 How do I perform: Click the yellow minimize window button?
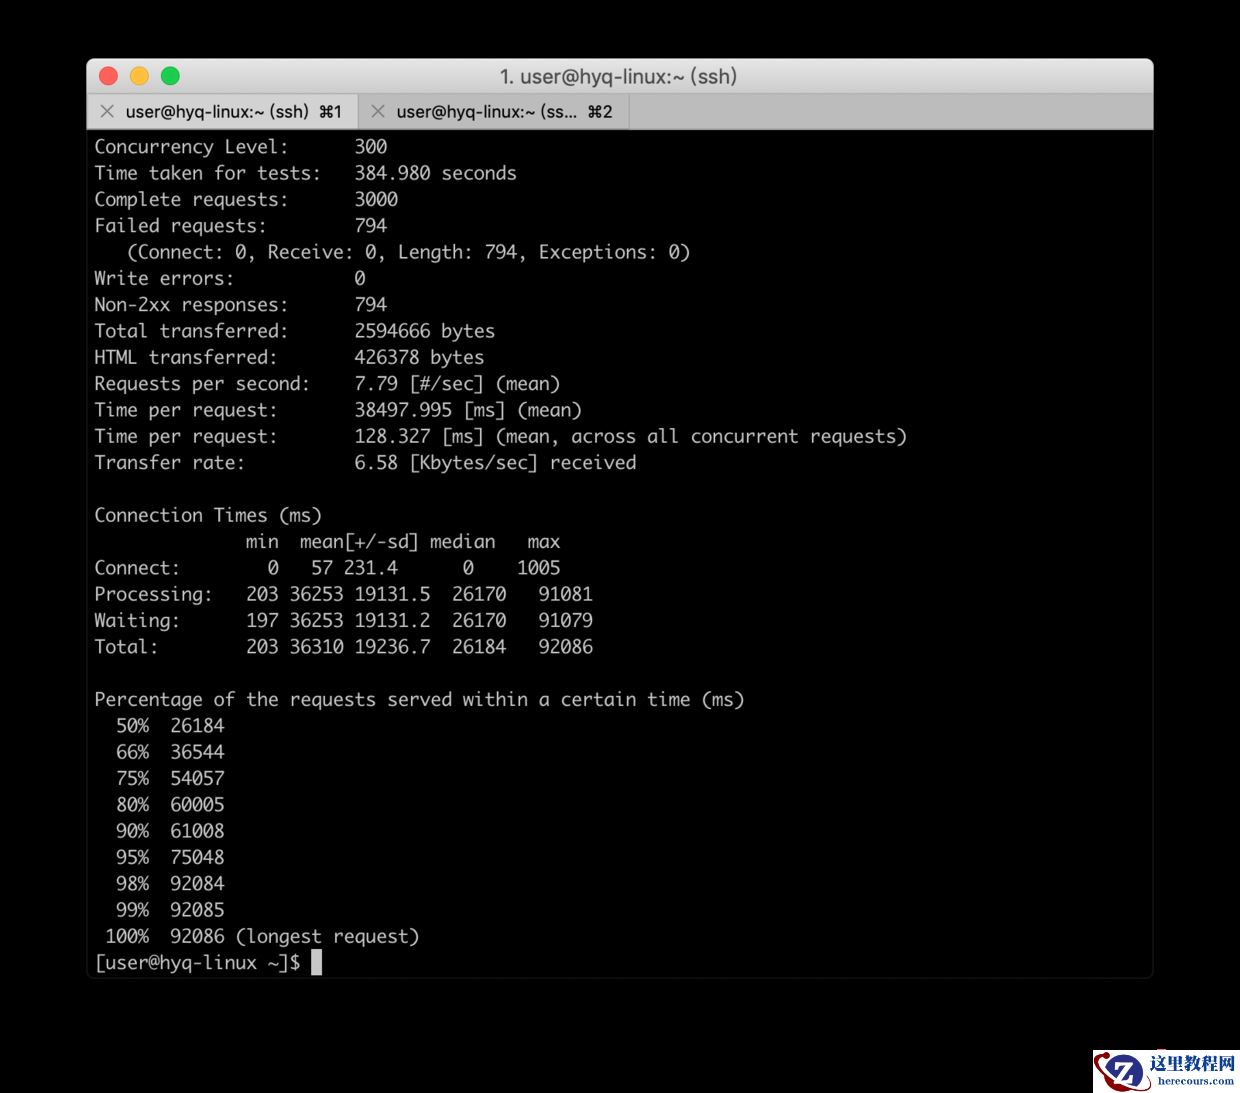(x=140, y=76)
